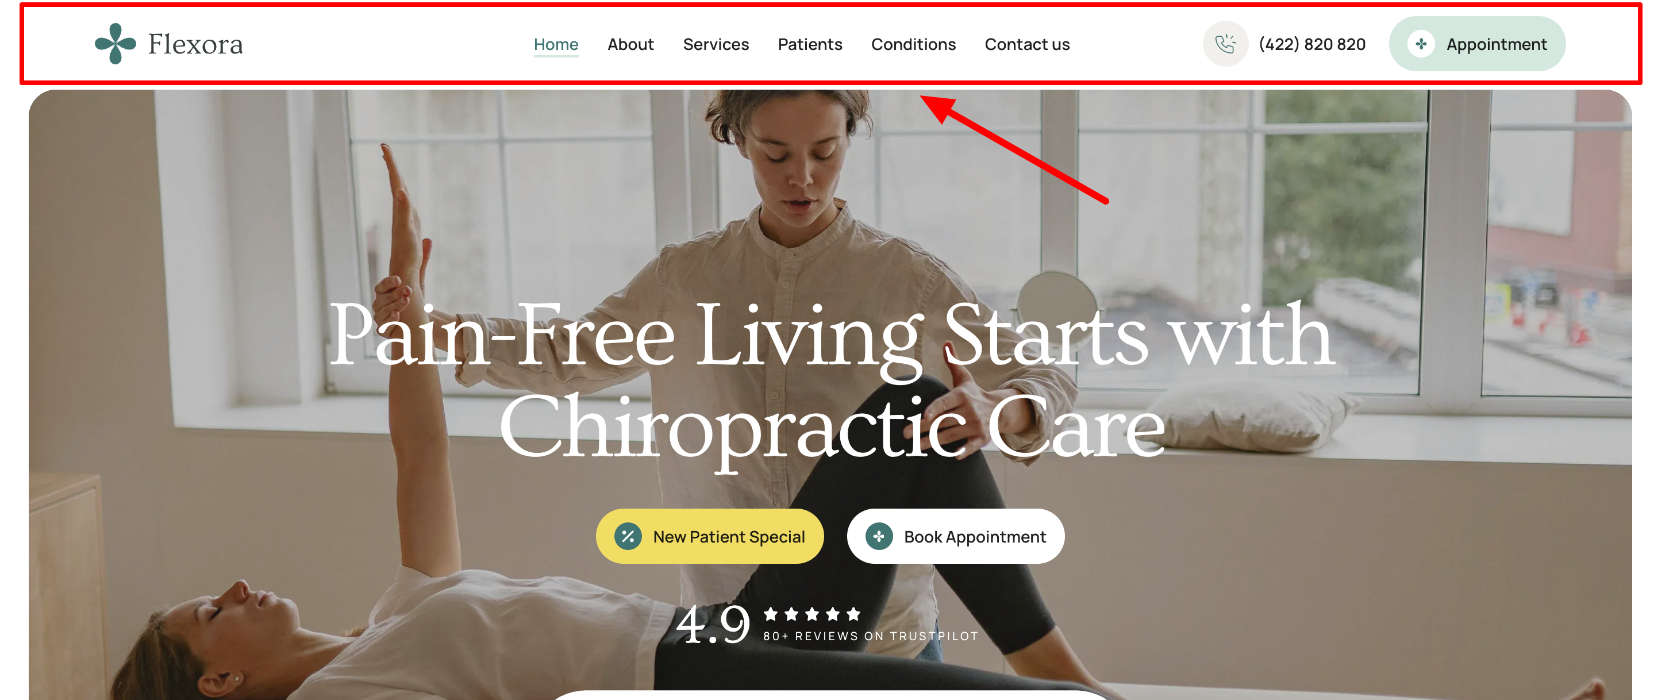Screen dimensions: 1660x700
Task: Click the phone handset icon
Action: point(1225,44)
